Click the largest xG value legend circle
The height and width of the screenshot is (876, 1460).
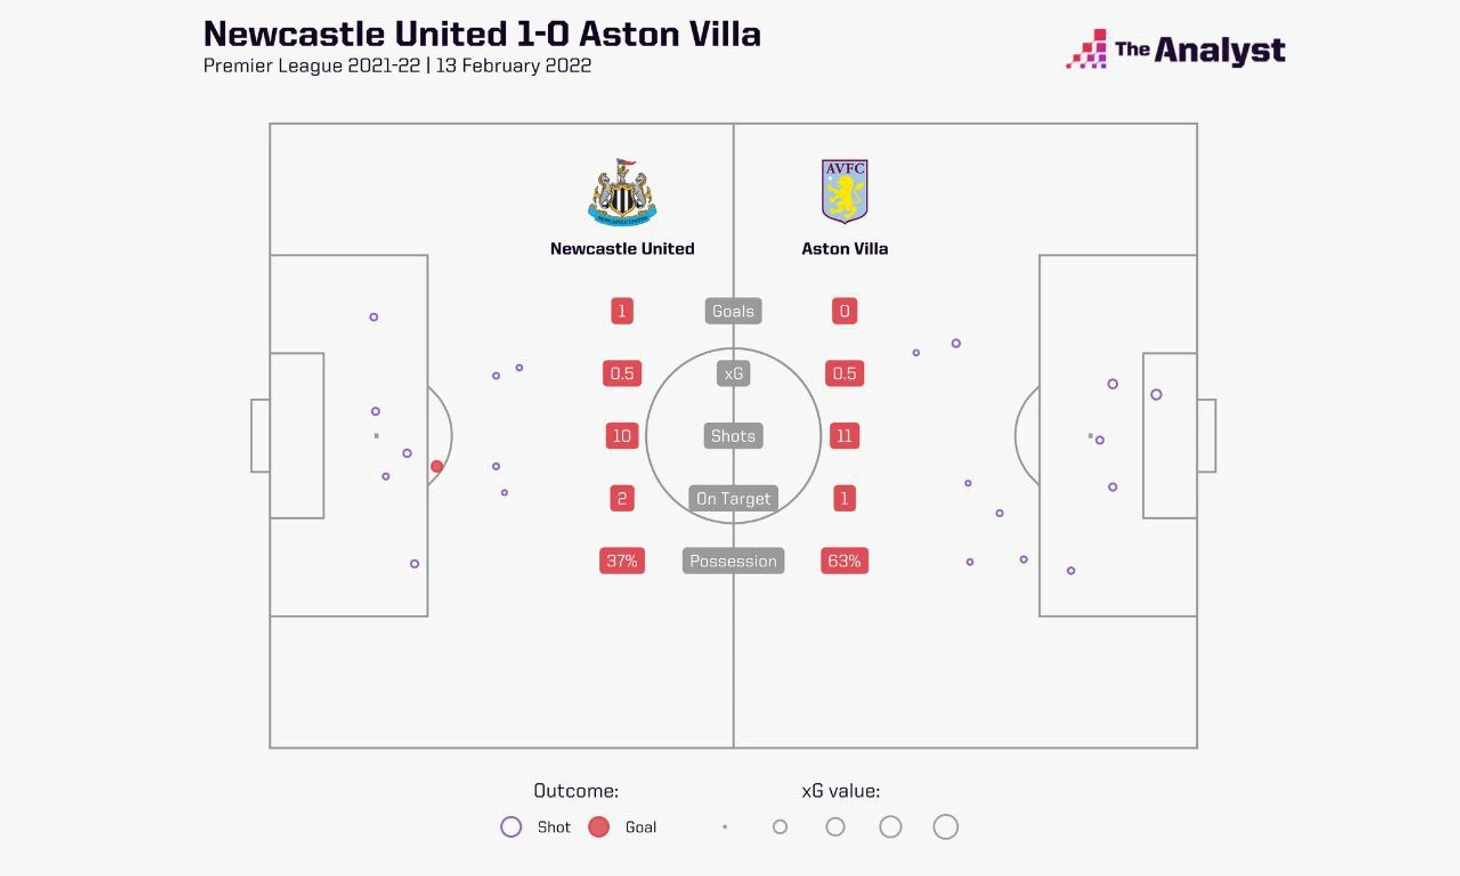(946, 827)
